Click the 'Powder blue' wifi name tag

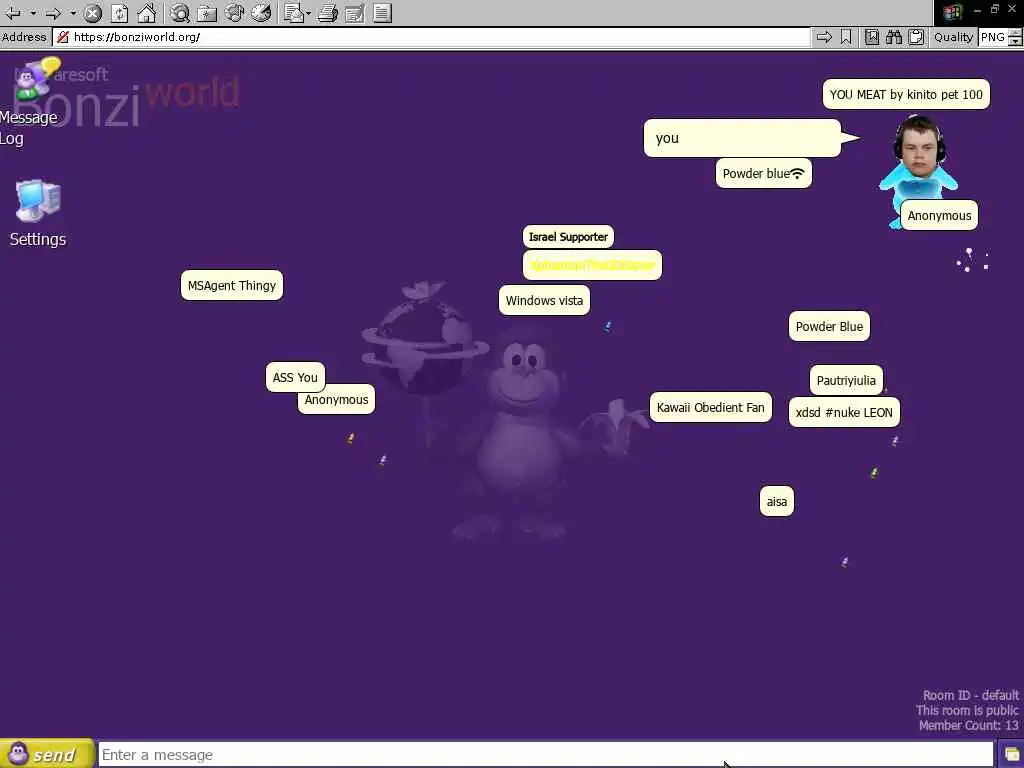pyautogui.click(x=763, y=173)
